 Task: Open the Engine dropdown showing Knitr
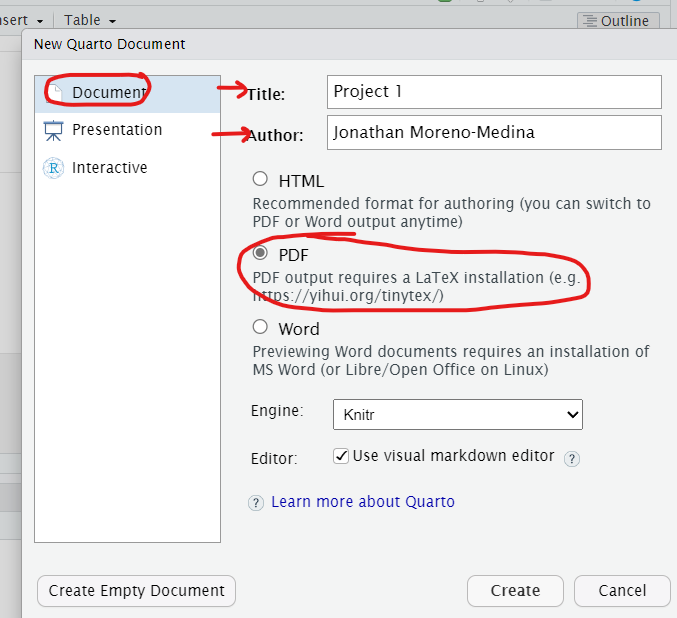[457, 413]
